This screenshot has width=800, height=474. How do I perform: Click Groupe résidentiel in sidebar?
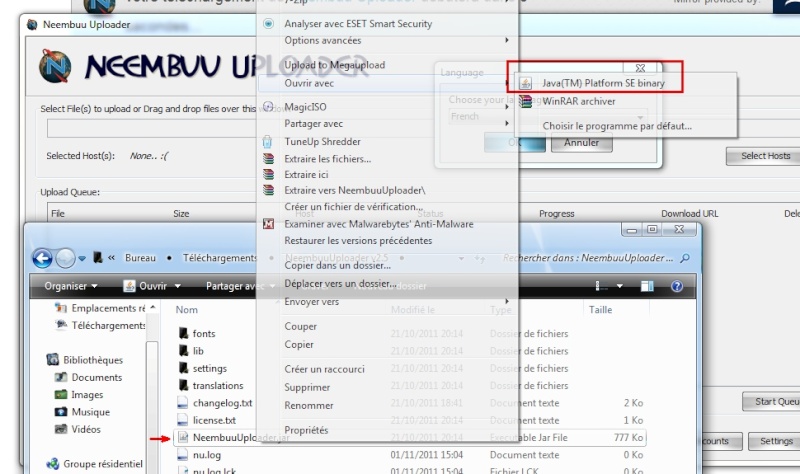tap(103, 464)
